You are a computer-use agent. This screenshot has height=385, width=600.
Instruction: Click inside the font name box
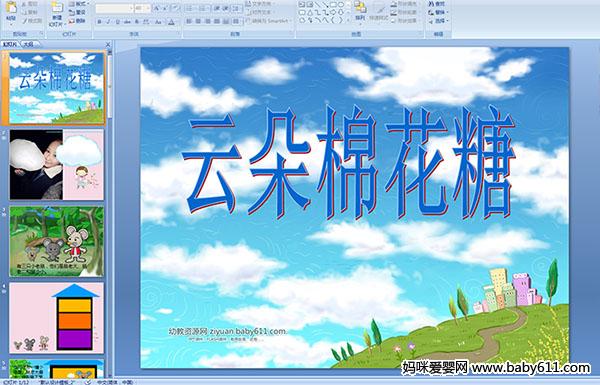112,8
